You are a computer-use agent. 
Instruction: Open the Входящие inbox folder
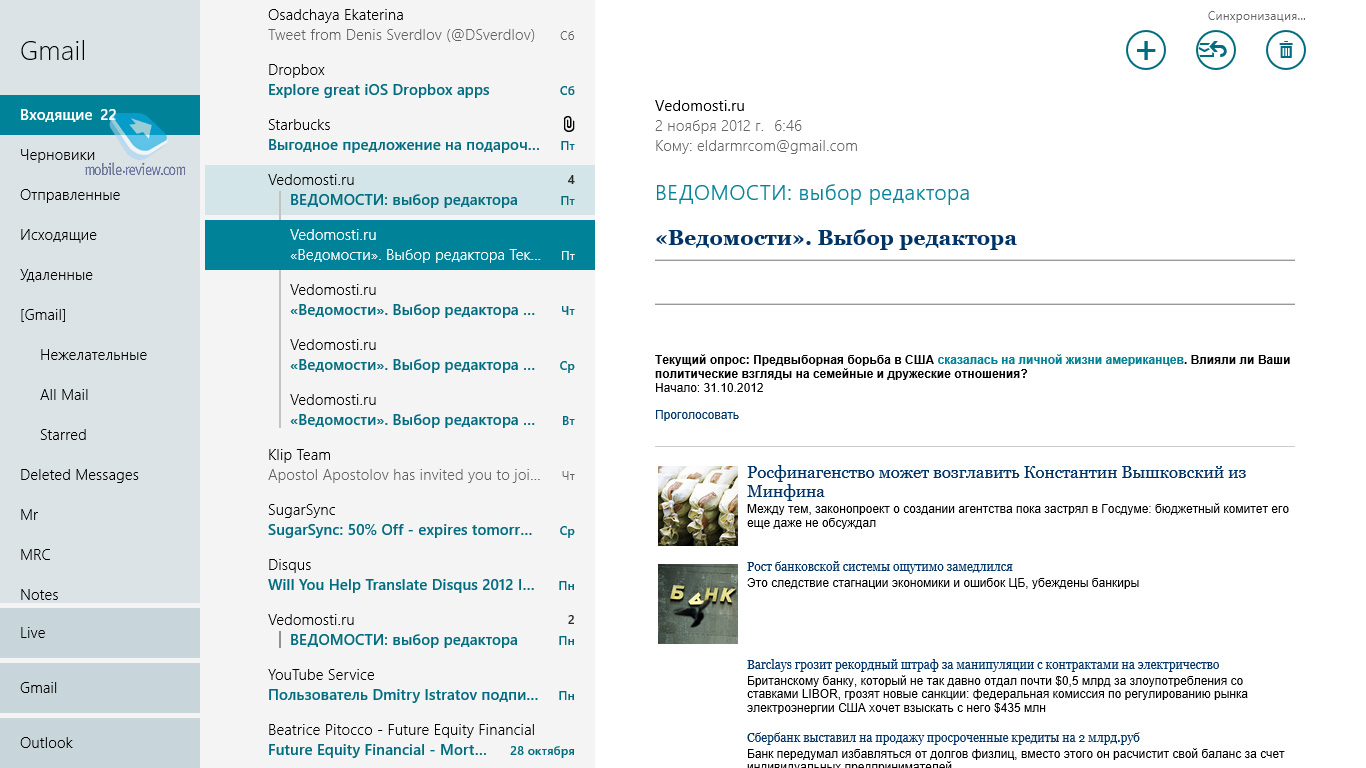point(100,115)
